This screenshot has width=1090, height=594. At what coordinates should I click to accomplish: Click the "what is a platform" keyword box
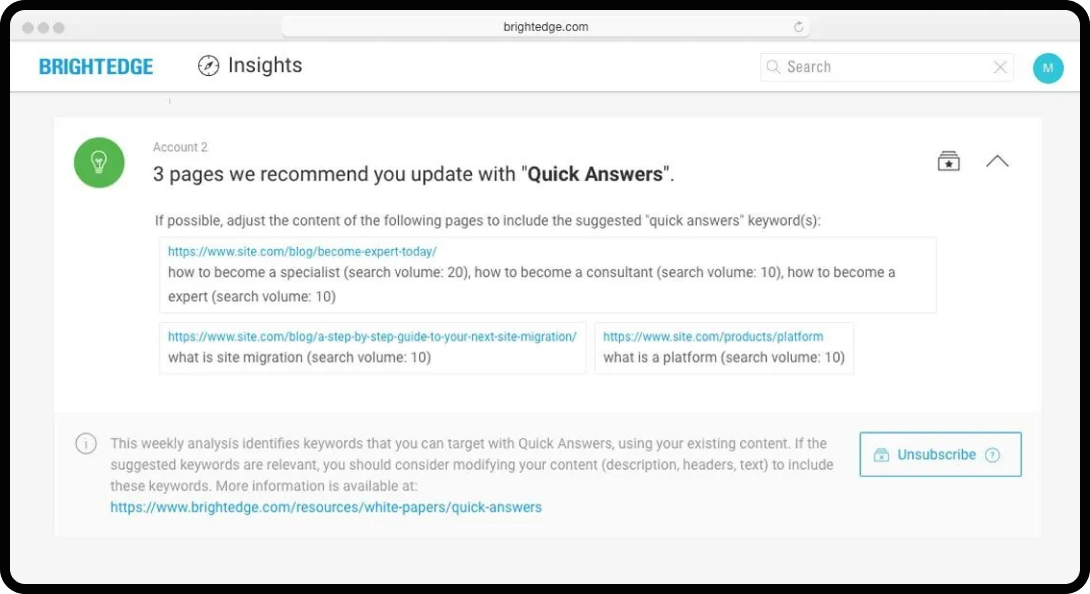(x=724, y=357)
